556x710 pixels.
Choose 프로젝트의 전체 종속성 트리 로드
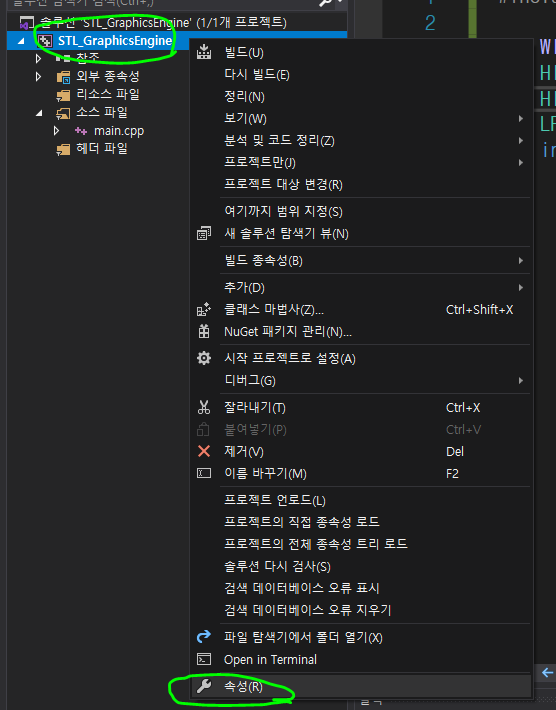coord(316,543)
